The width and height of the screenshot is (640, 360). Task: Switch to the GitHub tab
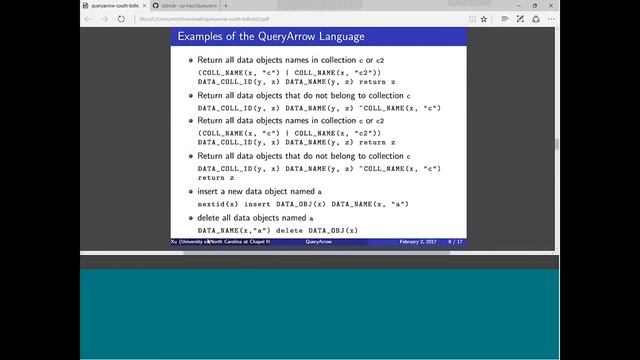185,6
